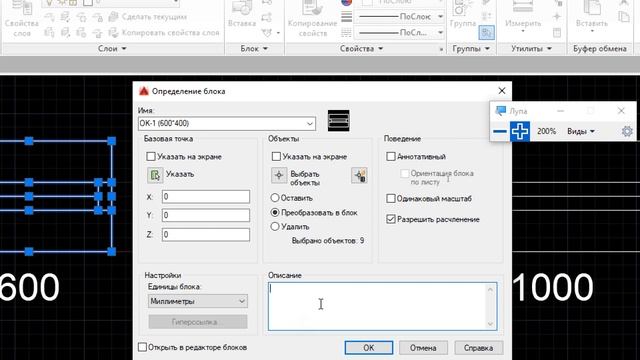Click the Лупа magnifier app icon
The width and height of the screenshot is (640, 360).
[500, 111]
